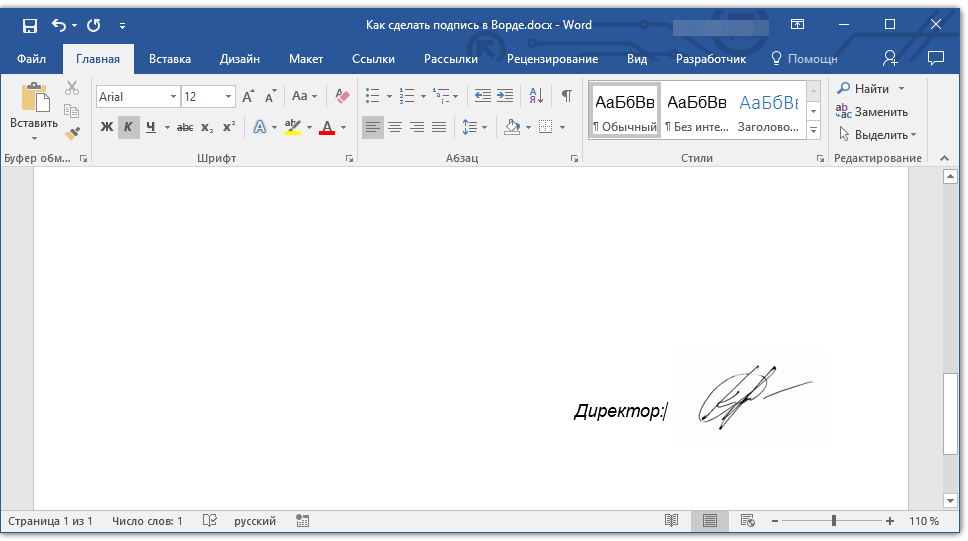The image size is (968, 541).
Task: Click the Заменить button
Action: coord(872,112)
